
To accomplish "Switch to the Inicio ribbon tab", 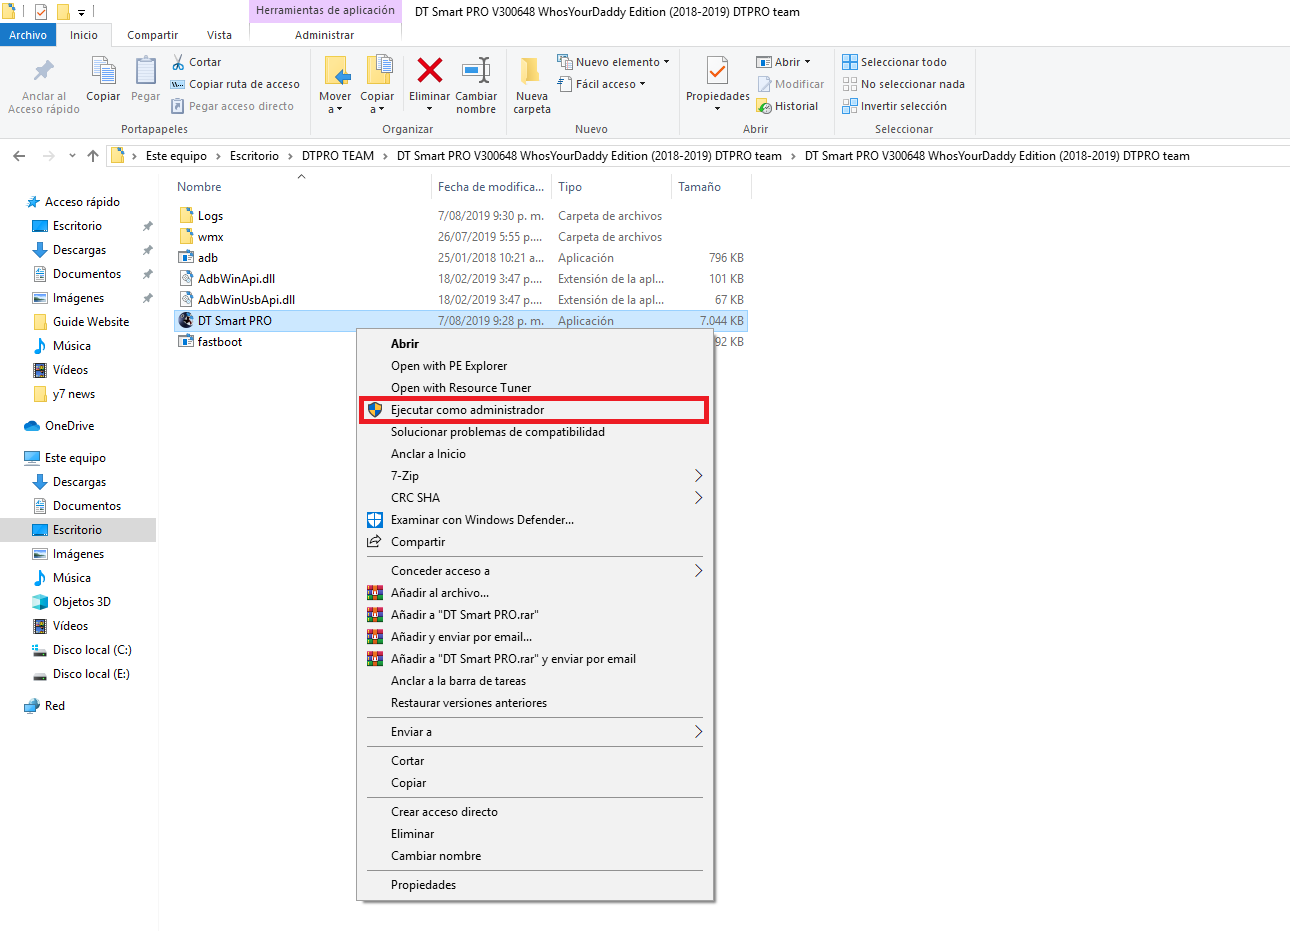I will coord(84,35).
